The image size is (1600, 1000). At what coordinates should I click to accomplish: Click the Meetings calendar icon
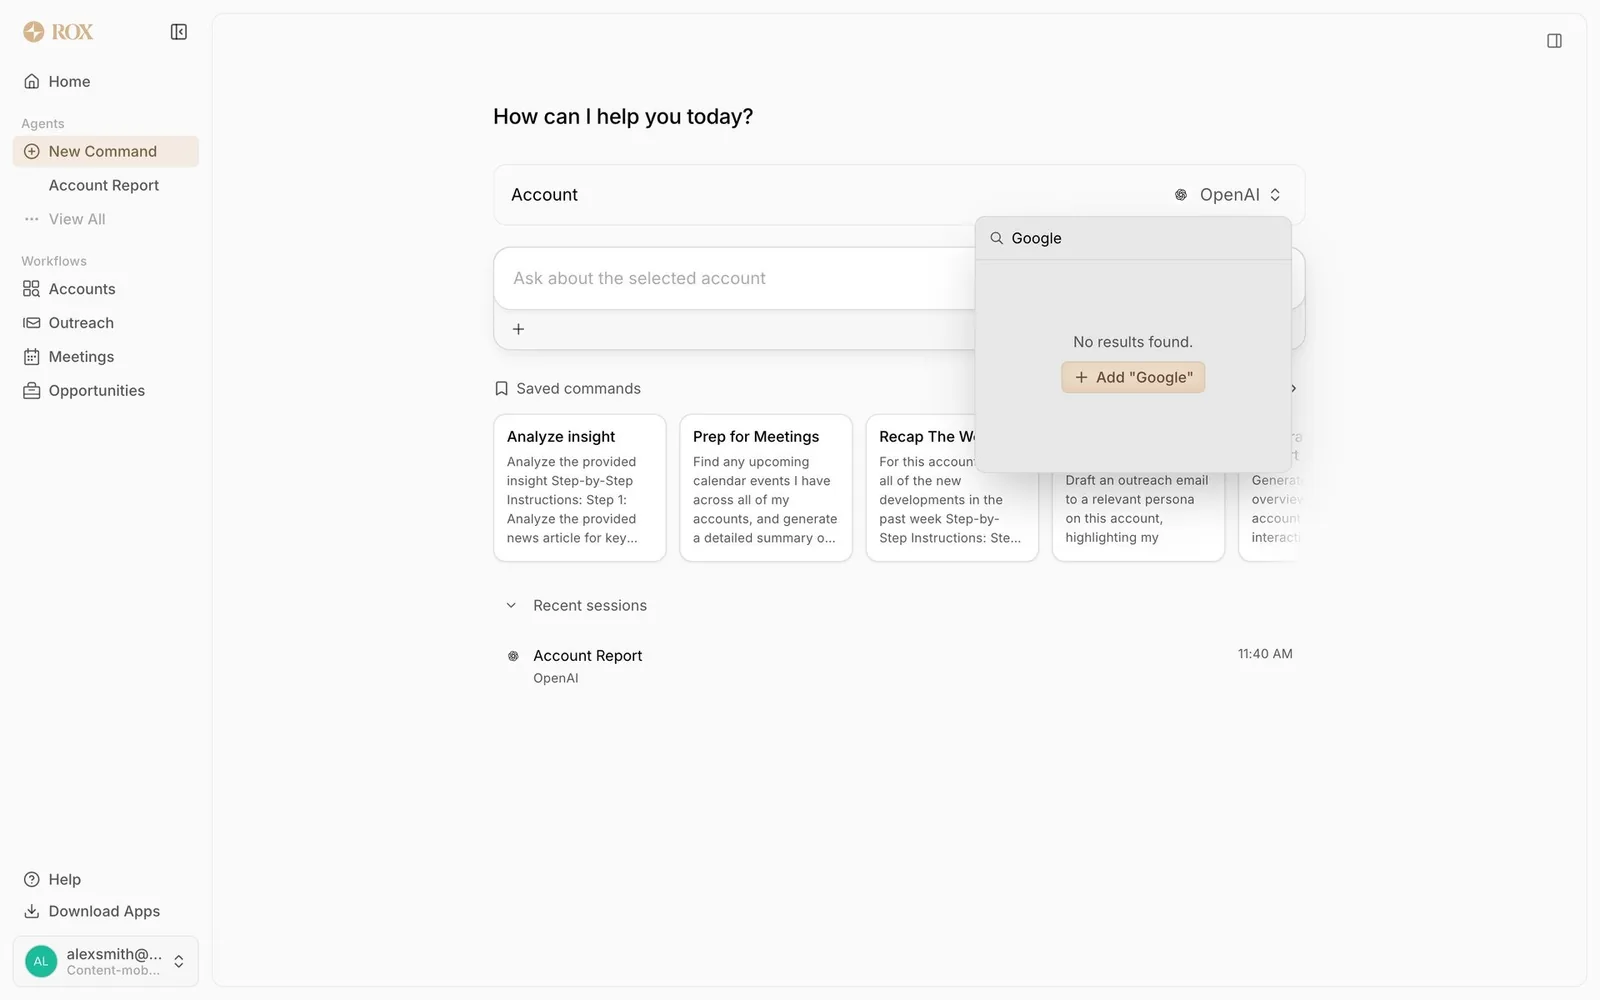pyautogui.click(x=32, y=357)
